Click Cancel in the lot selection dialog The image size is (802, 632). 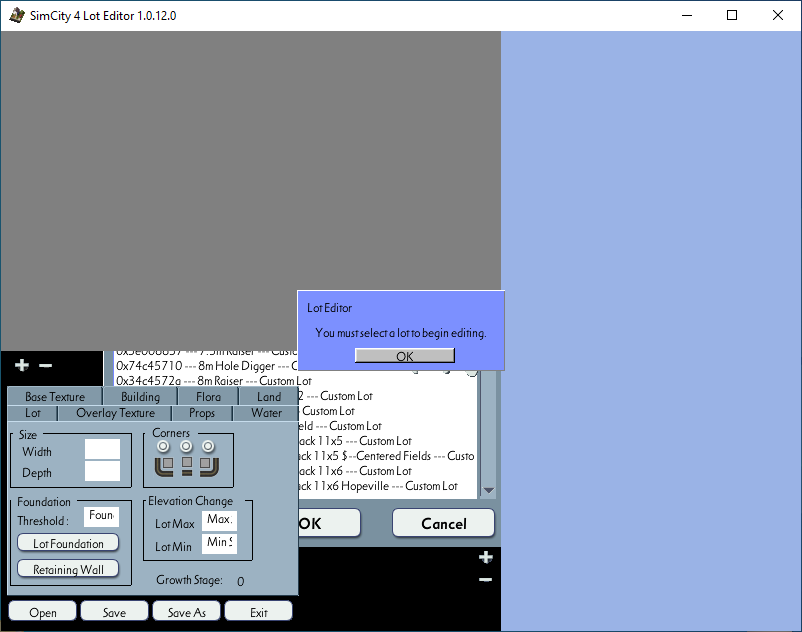[x=443, y=523]
